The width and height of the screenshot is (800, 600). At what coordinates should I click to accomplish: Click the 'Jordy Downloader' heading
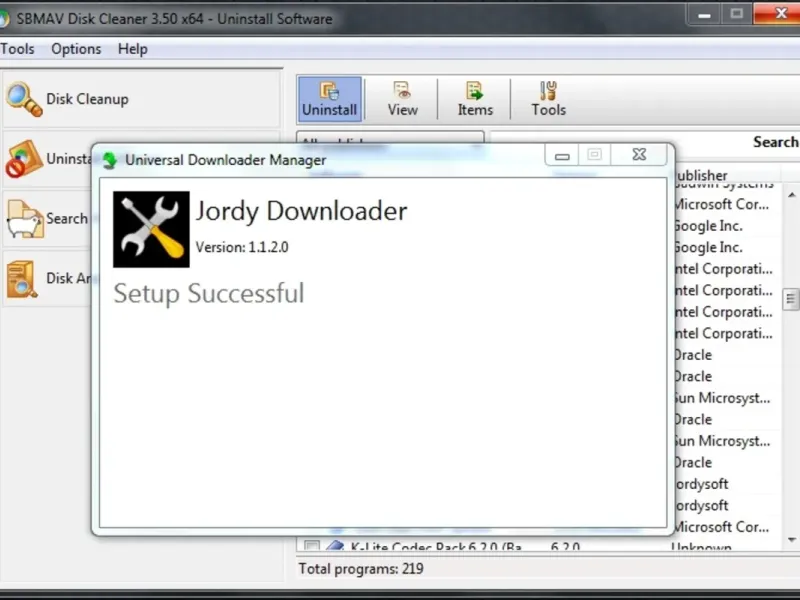(301, 211)
